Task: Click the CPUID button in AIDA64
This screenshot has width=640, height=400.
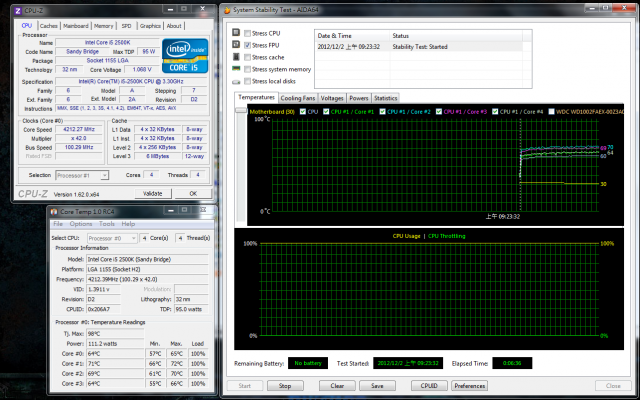Action: [429, 386]
